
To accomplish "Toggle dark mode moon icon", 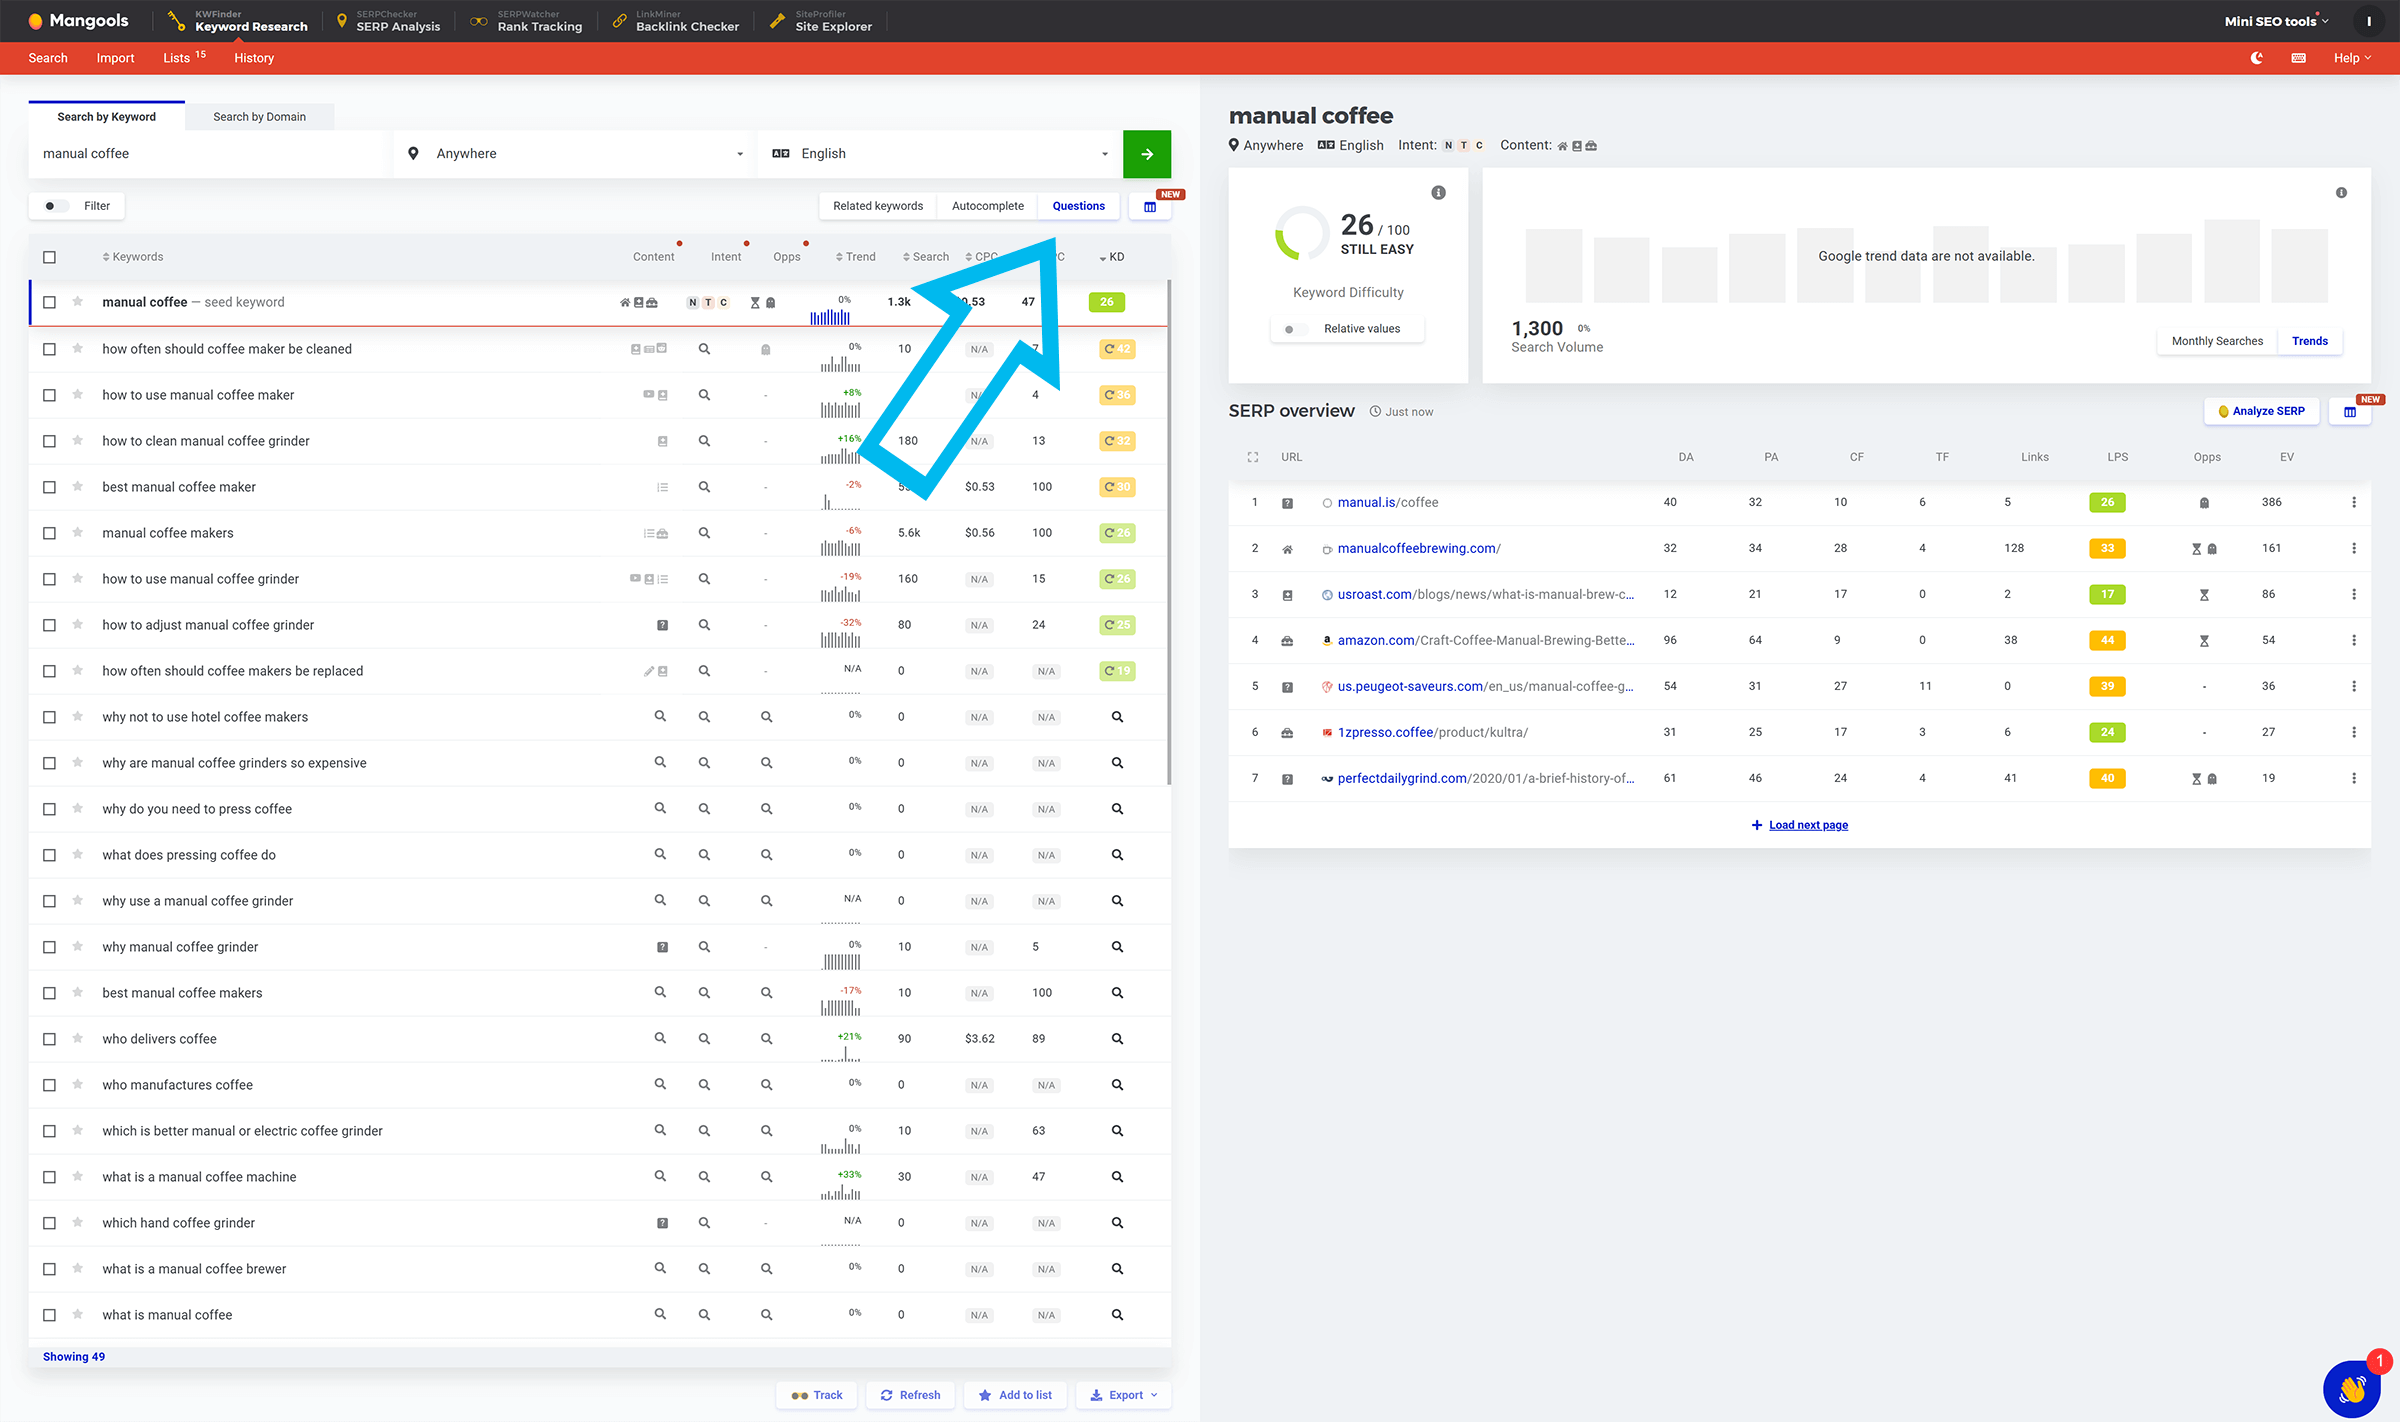I will [x=2256, y=58].
